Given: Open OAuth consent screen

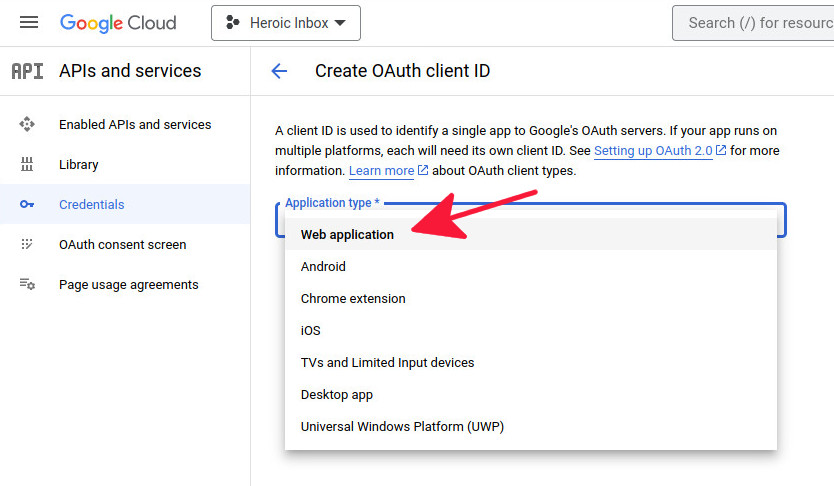Looking at the screenshot, I should click(x=125, y=245).
